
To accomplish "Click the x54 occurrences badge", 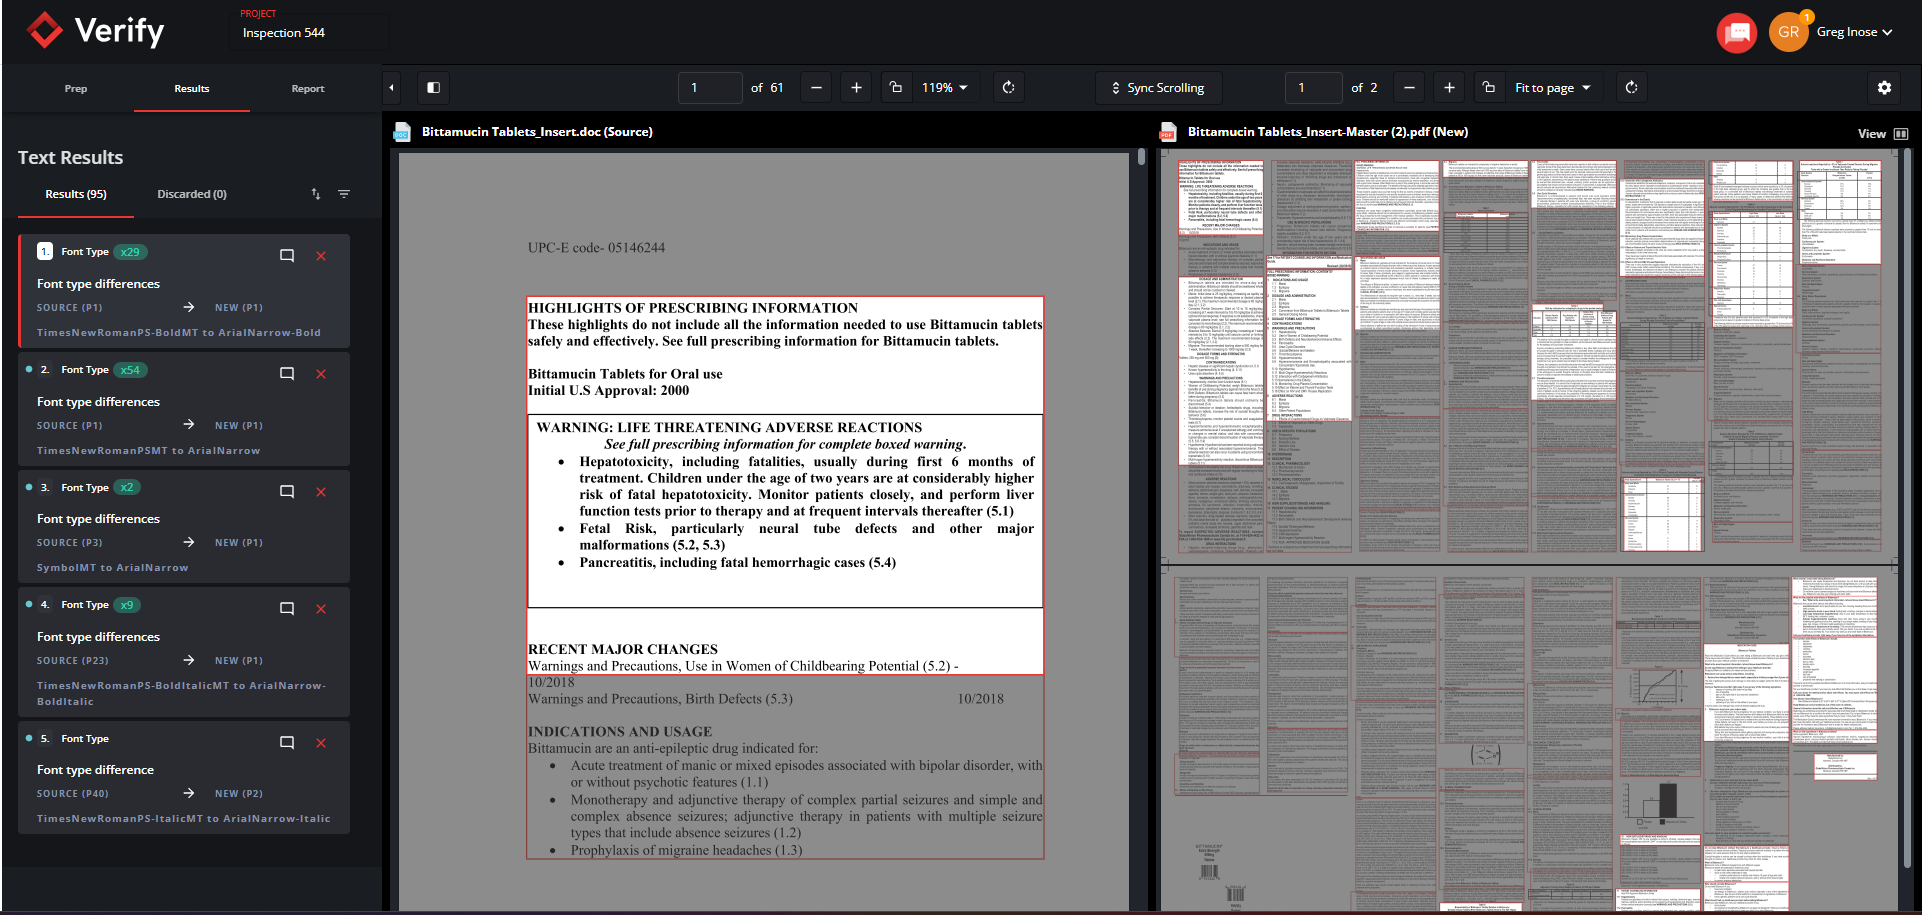I will point(131,370).
